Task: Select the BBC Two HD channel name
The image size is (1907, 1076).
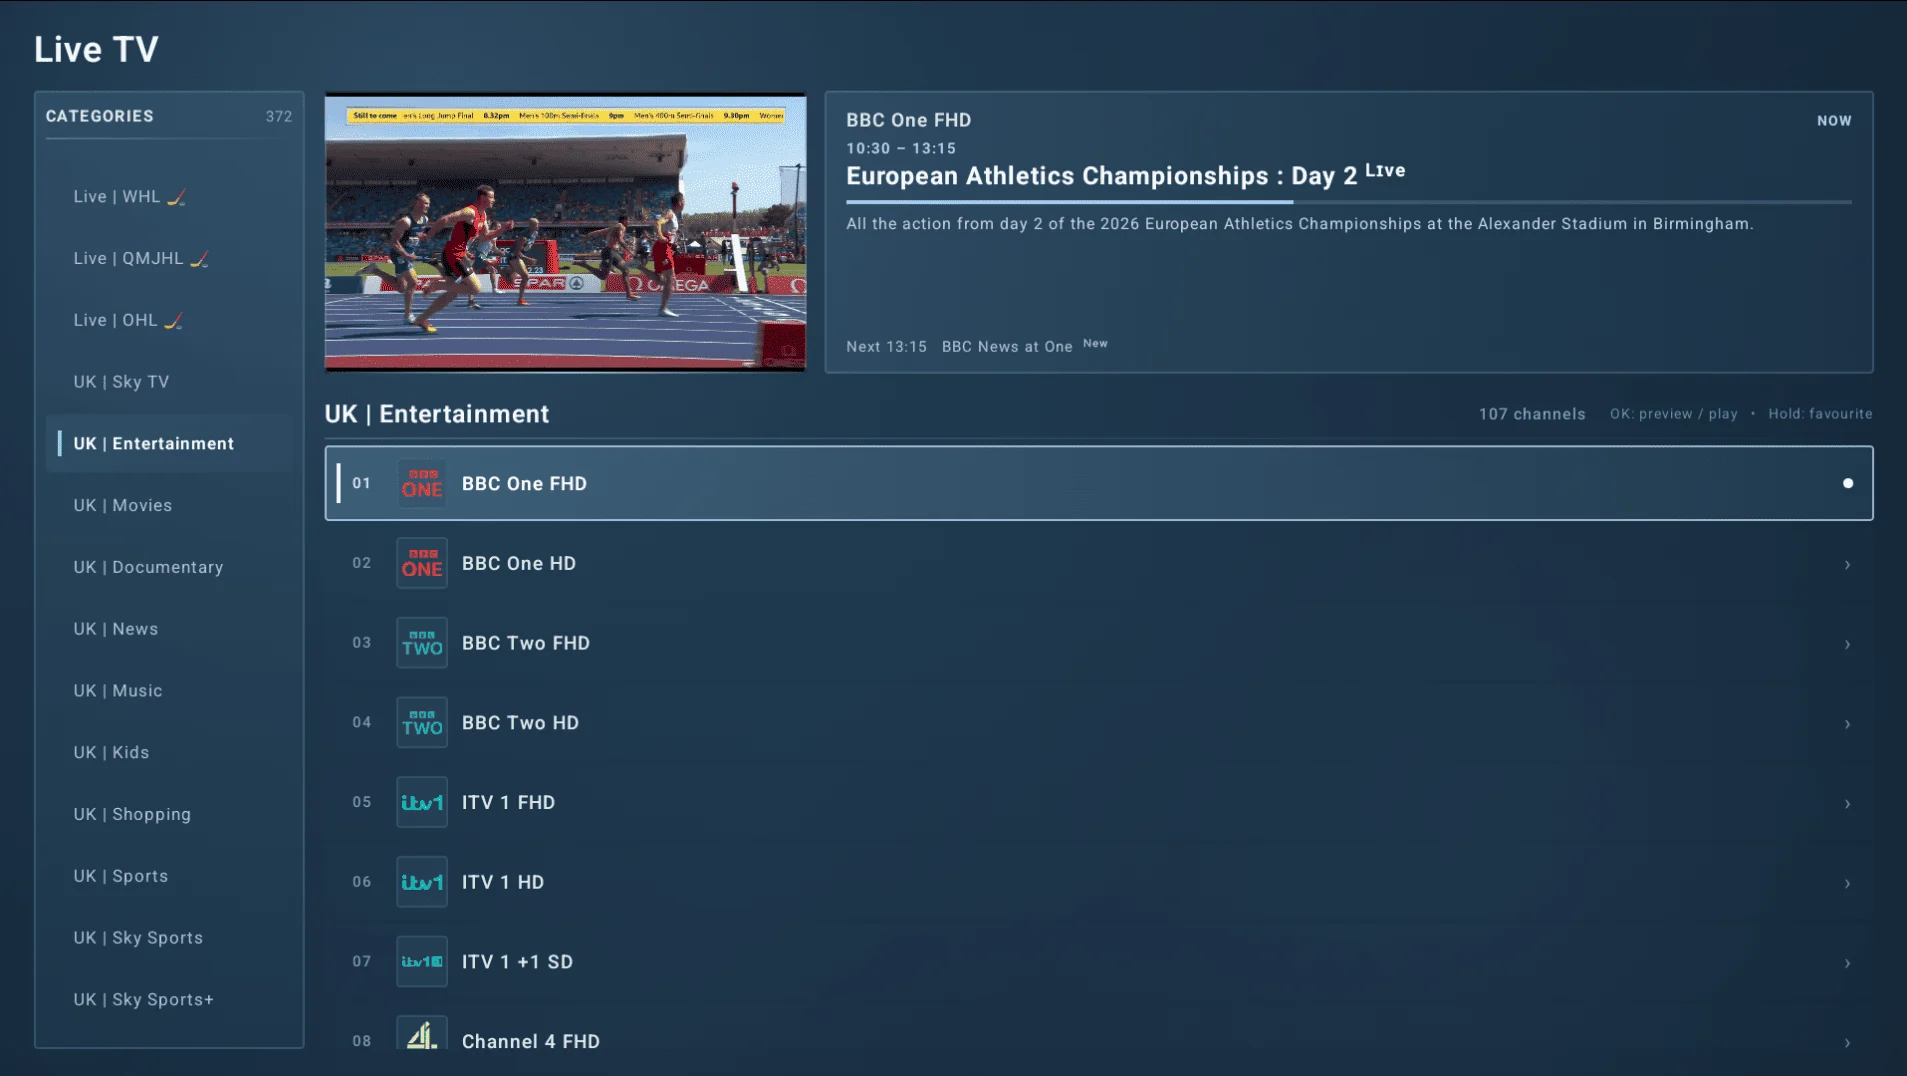Action: [520, 723]
